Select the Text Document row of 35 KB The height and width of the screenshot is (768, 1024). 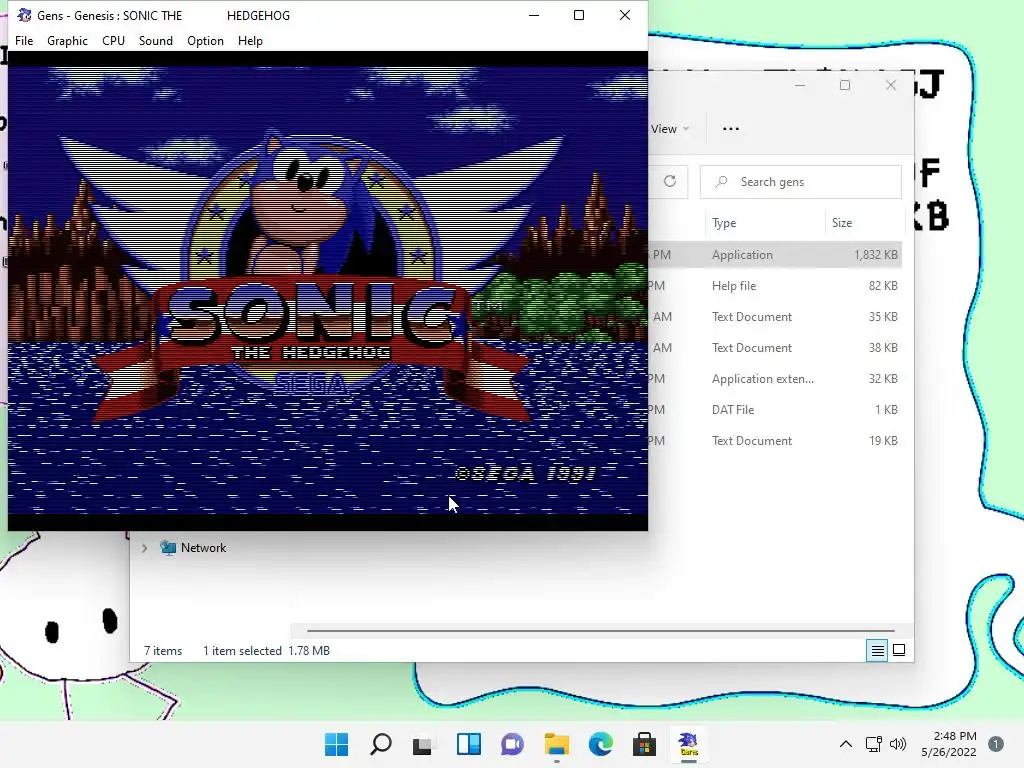[x=775, y=317]
